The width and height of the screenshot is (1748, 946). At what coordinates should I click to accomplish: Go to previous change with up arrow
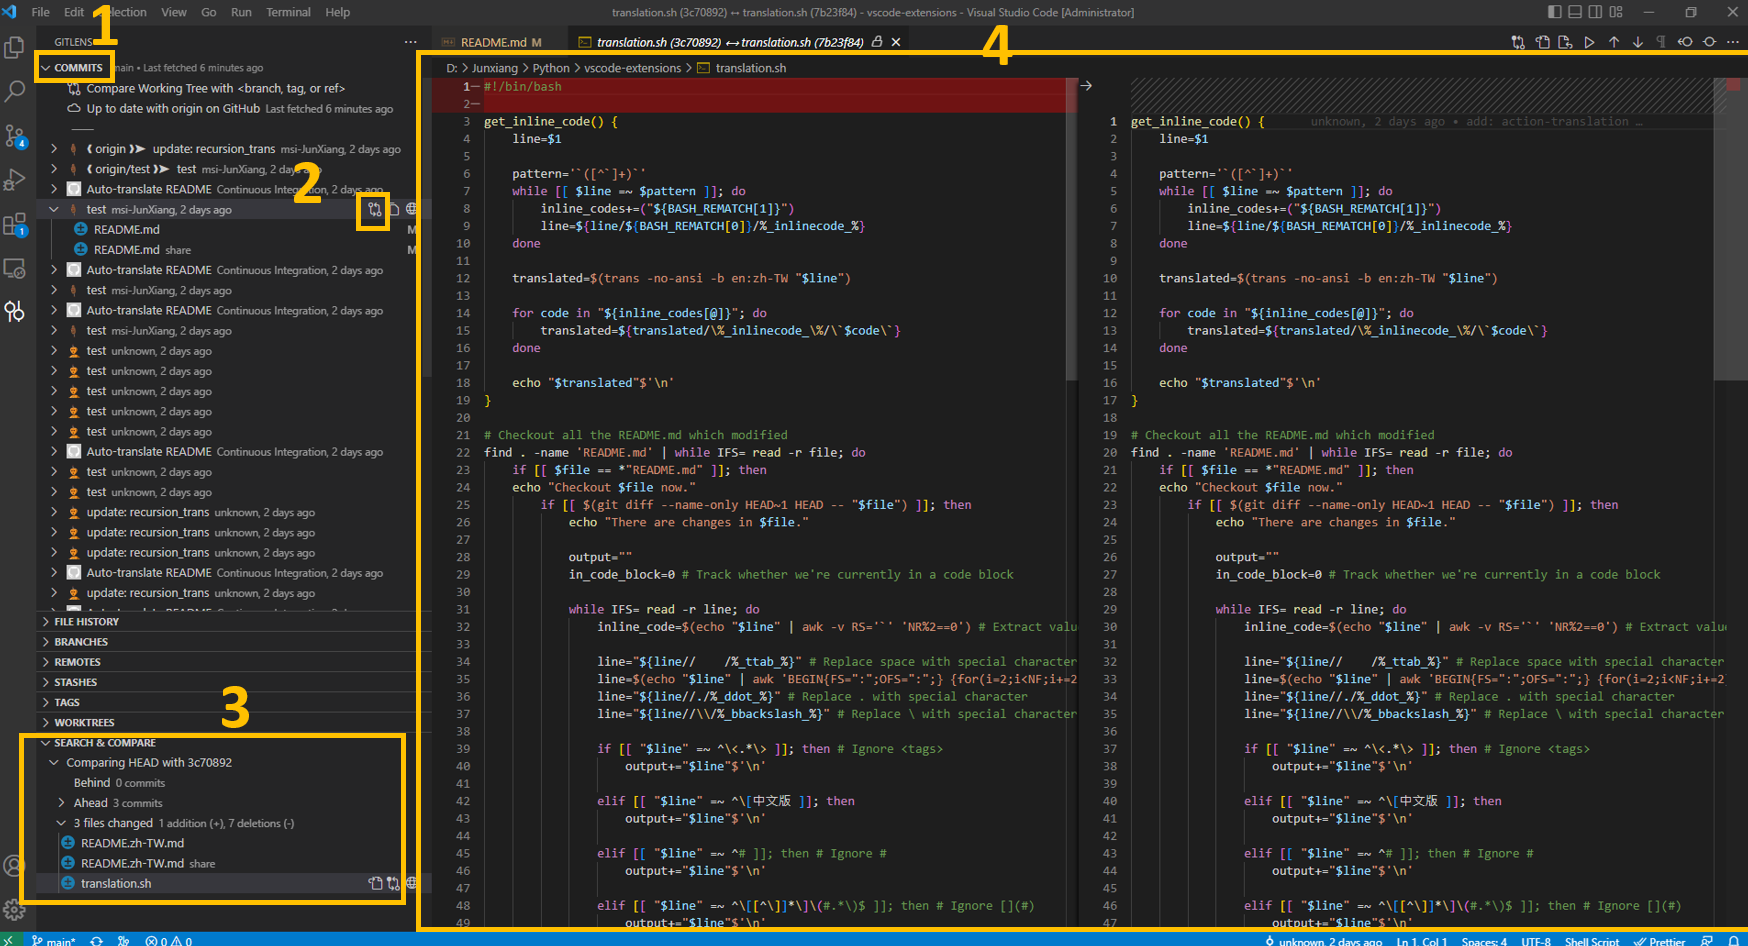pyautogui.click(x=1613, y=42)
